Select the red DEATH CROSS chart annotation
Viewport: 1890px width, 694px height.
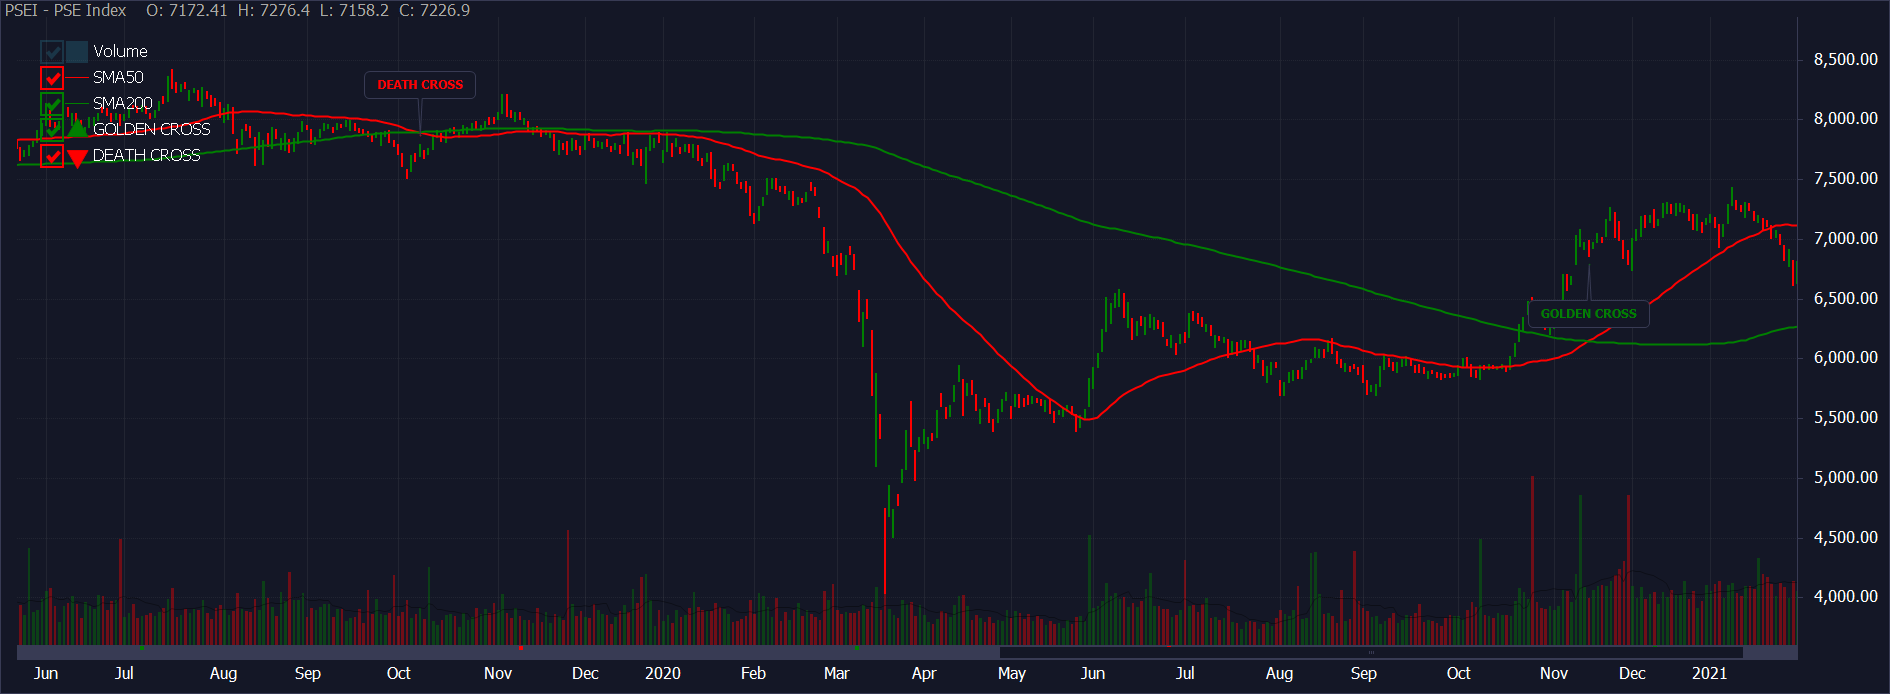pos(420,85)
